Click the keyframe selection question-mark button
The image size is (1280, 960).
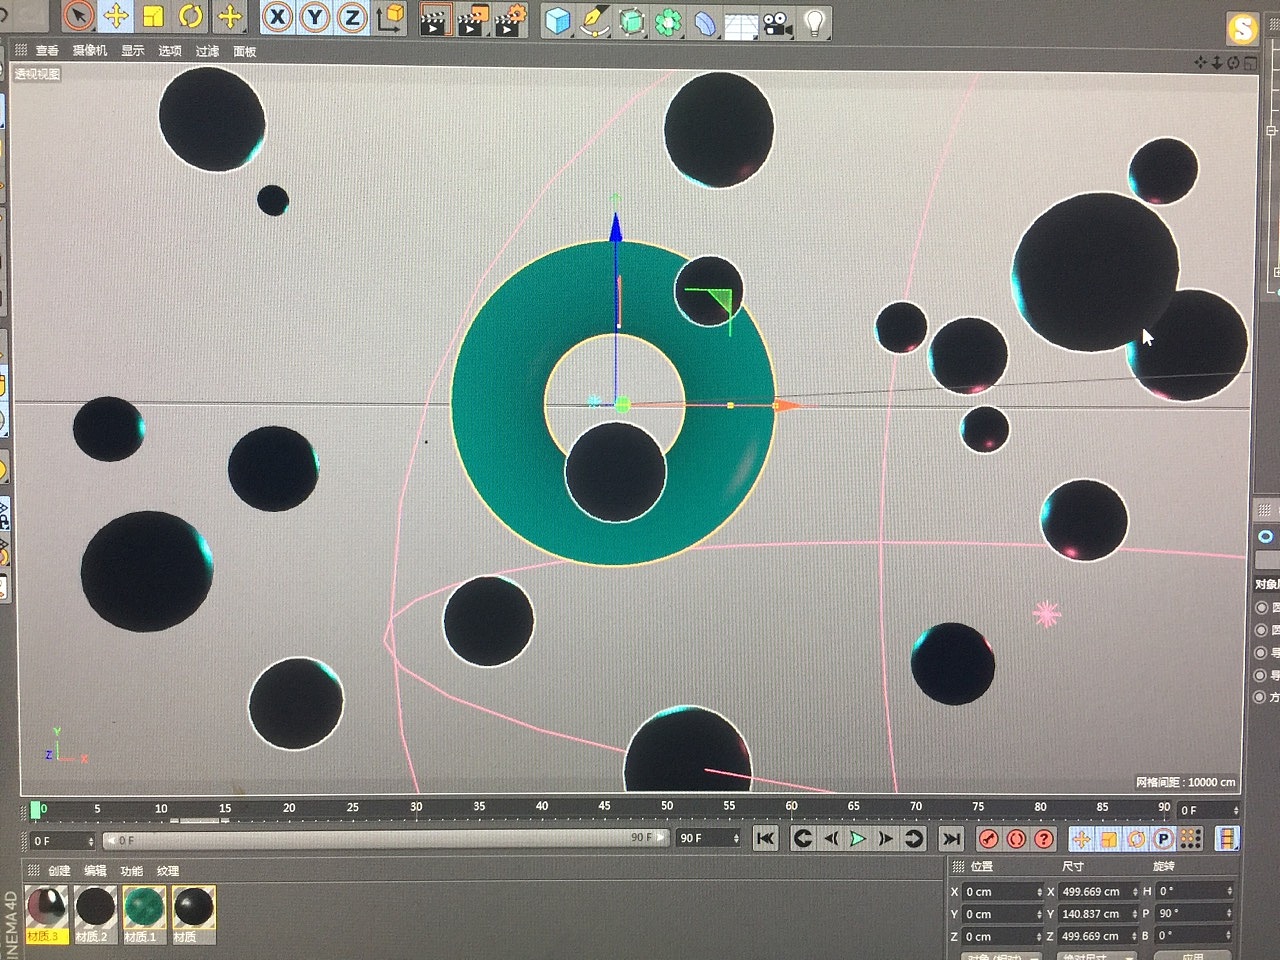[1044, 838]
